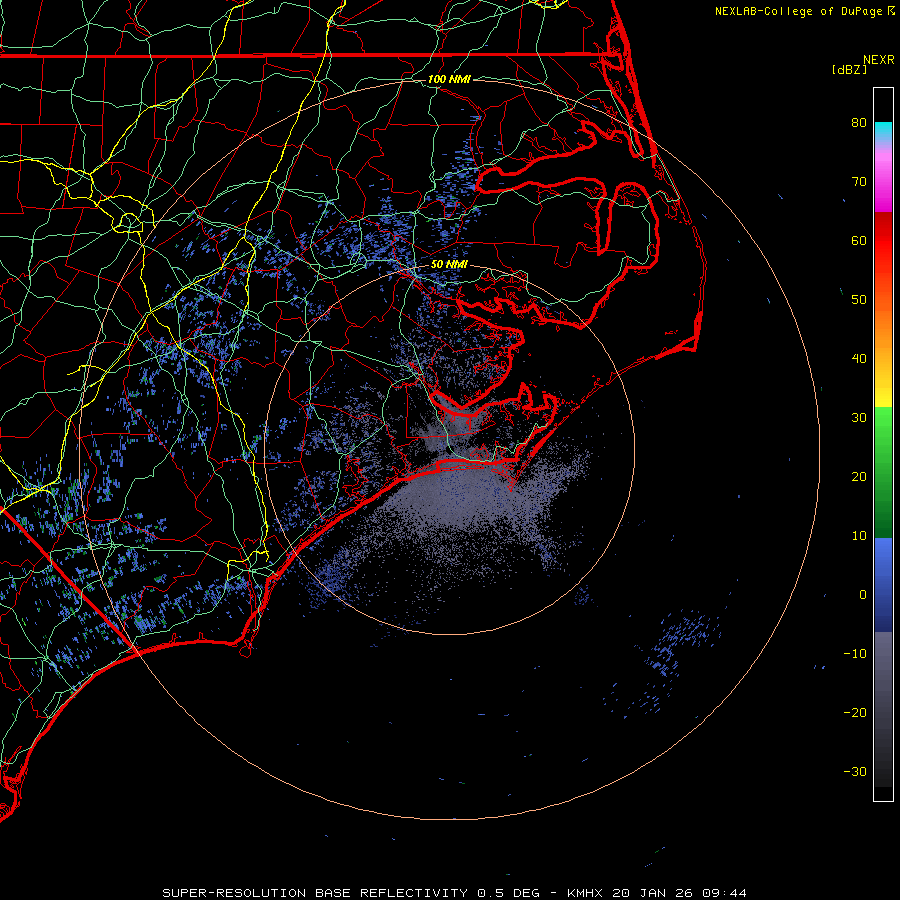Click the -30 value on dBZ scale
The image size is (900, 900).
point(855,771)
